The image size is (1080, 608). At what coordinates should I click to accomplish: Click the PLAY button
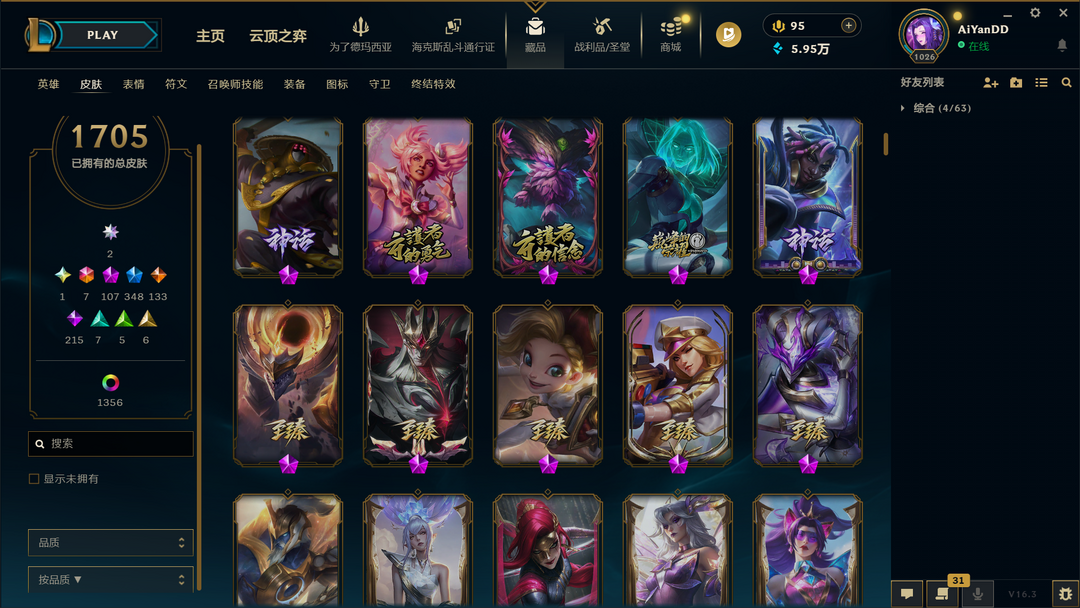pos(103,35)
